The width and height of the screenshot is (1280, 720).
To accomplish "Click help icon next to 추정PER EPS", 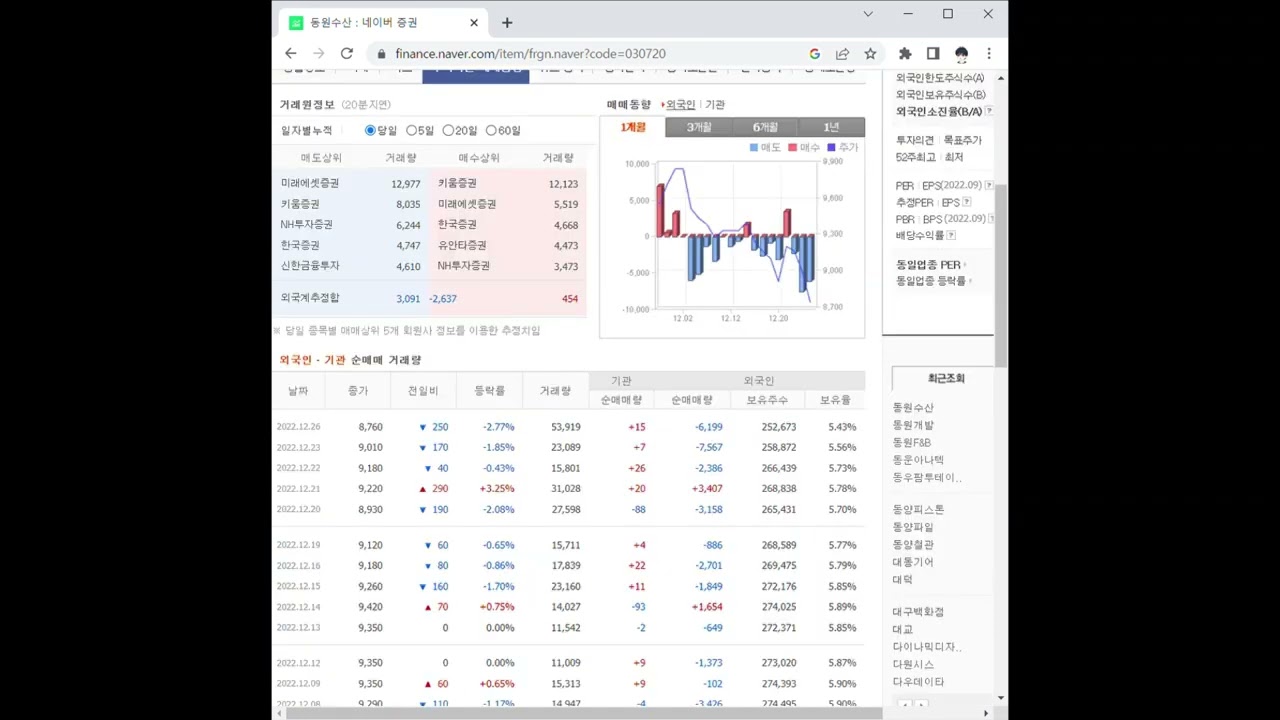I will 966,202.
